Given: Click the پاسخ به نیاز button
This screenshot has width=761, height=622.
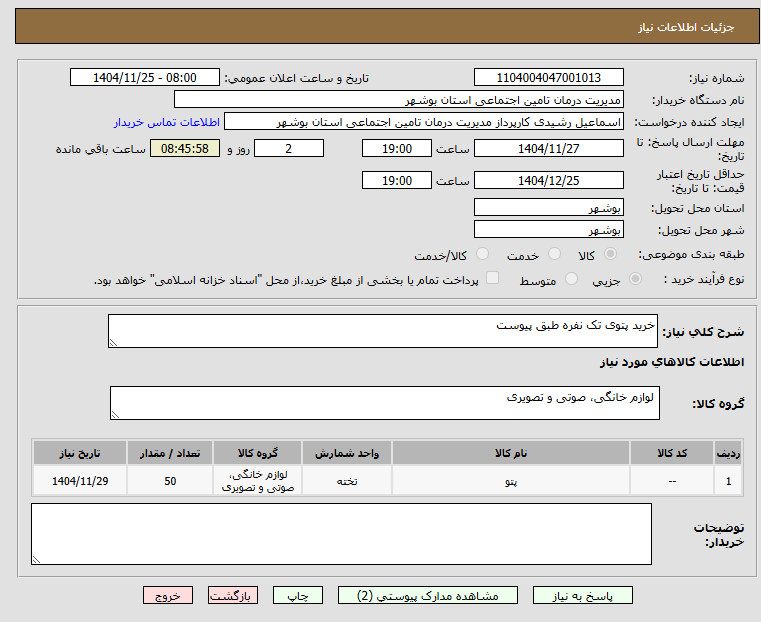Looking at the screenshot, I should coord(582,595).
